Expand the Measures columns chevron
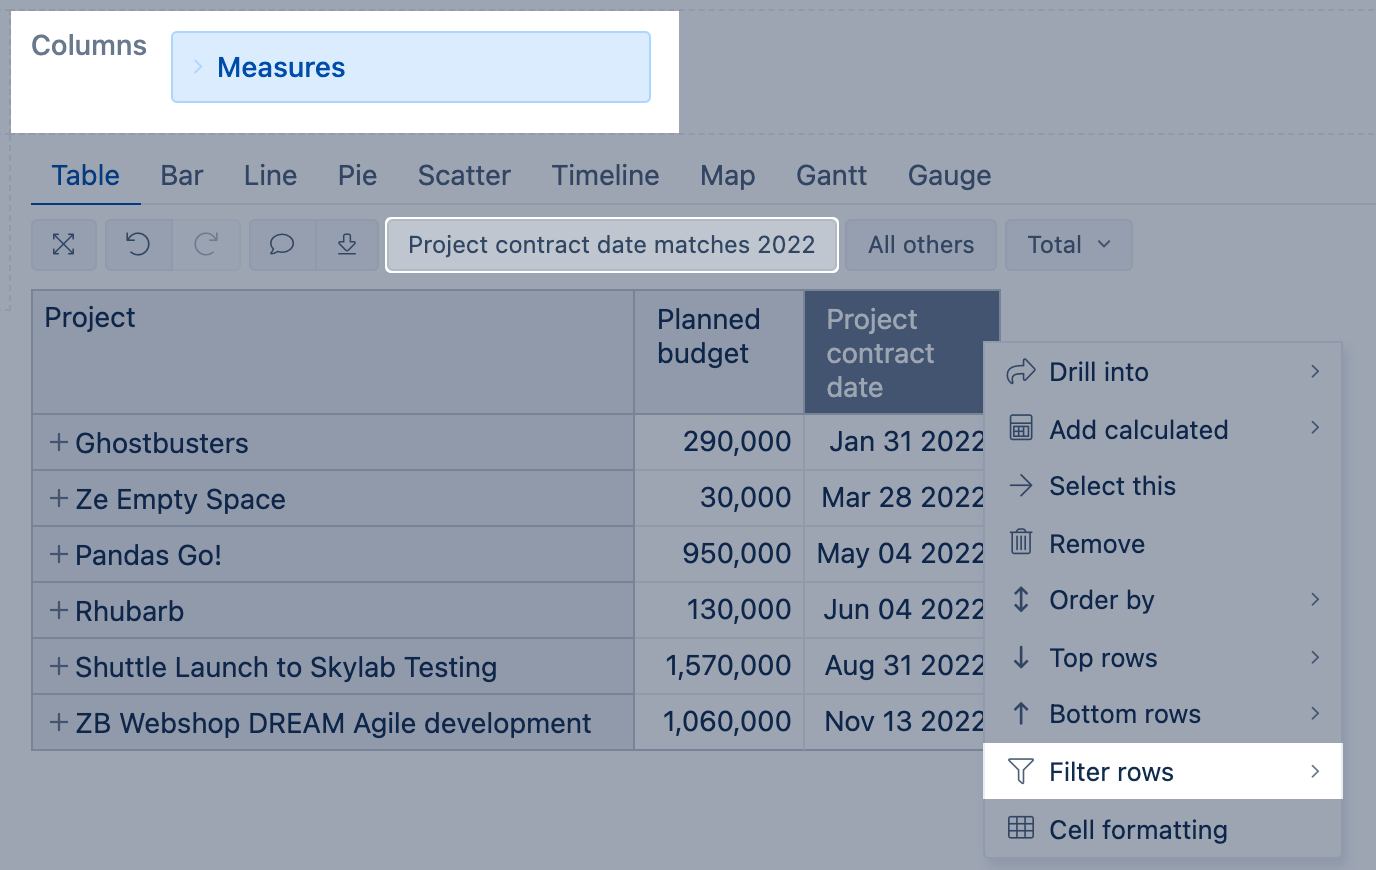The width and height of the screenshot is (1376, 870). pos(198,67)
